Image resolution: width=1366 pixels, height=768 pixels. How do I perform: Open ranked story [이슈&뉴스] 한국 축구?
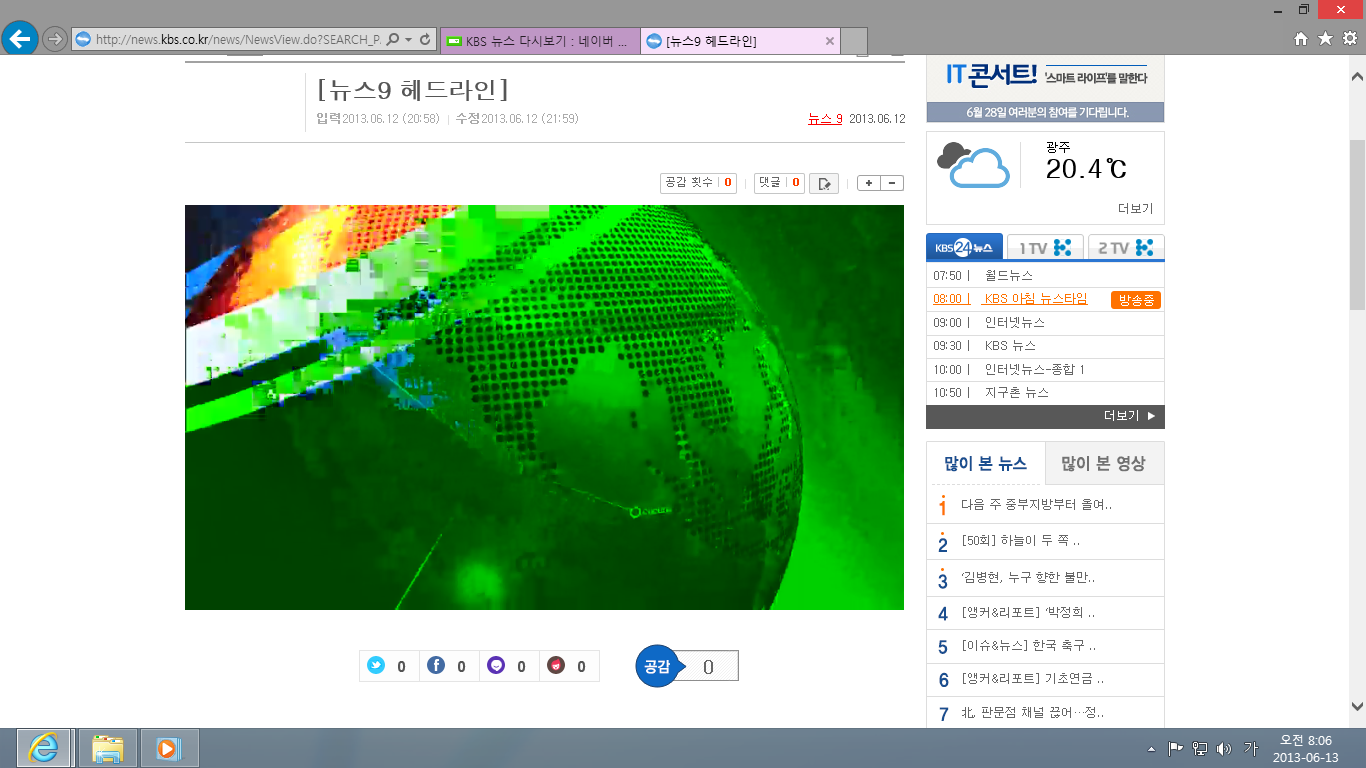[x=1028, y=646]
